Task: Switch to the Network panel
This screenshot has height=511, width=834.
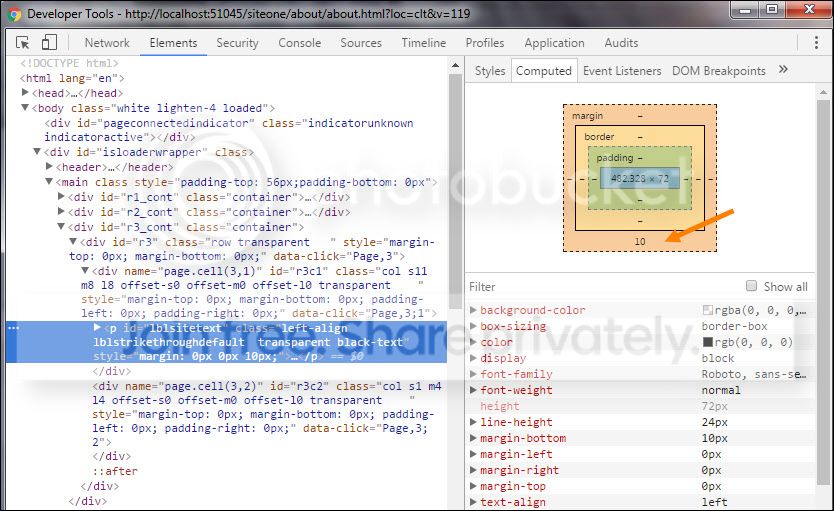Action: 107,43
